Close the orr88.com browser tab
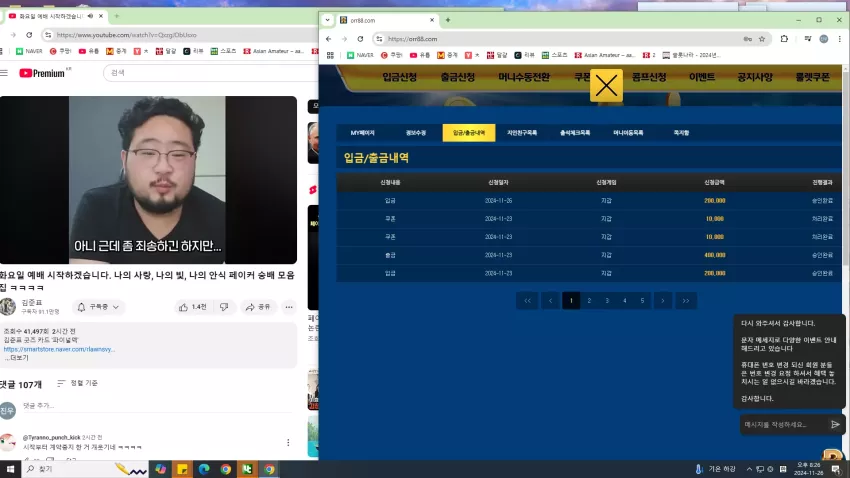 tap(432, 20)
